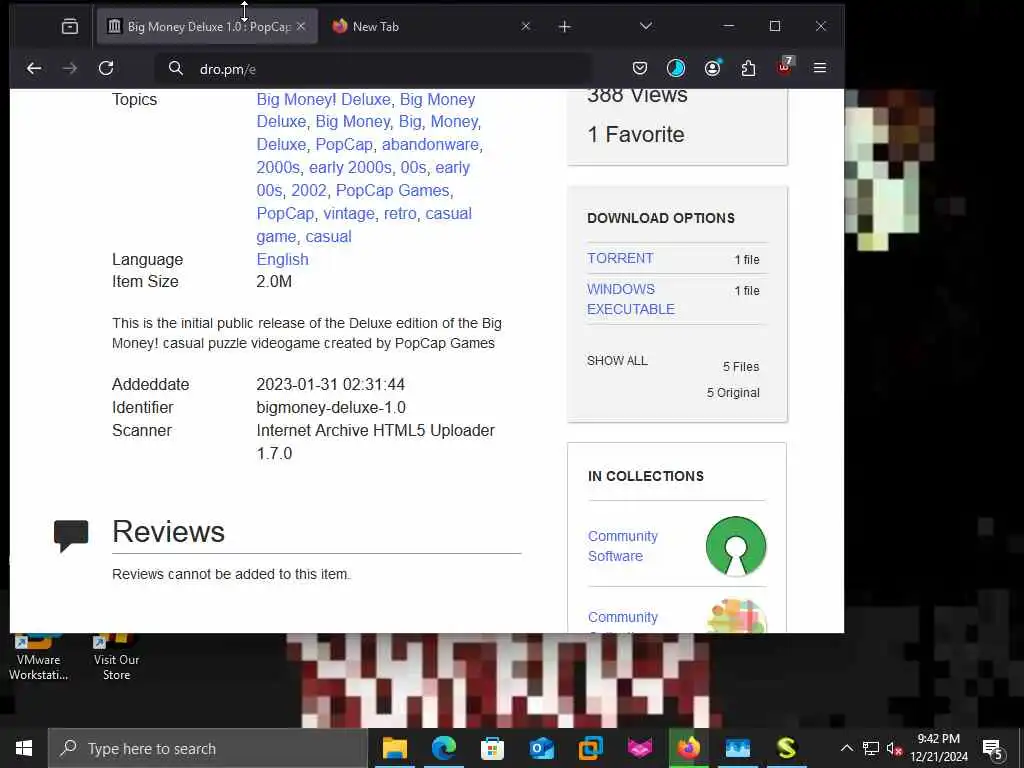Open VMware Workstation from the taskbar
This screenshot has width=1024, height=768.
pos(590,748)
